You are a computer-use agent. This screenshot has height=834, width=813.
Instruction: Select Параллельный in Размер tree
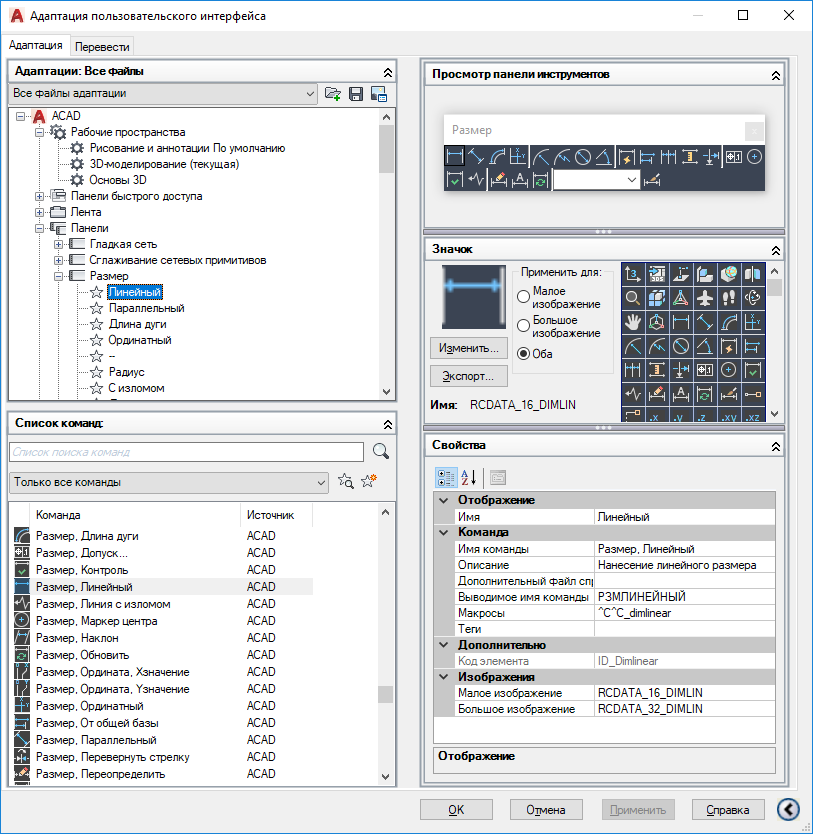[146, 308]
